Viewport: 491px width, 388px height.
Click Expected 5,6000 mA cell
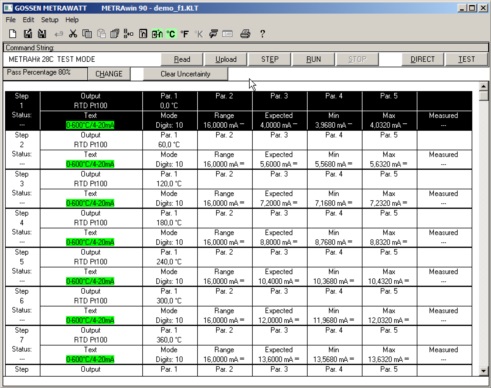[279, 160]
